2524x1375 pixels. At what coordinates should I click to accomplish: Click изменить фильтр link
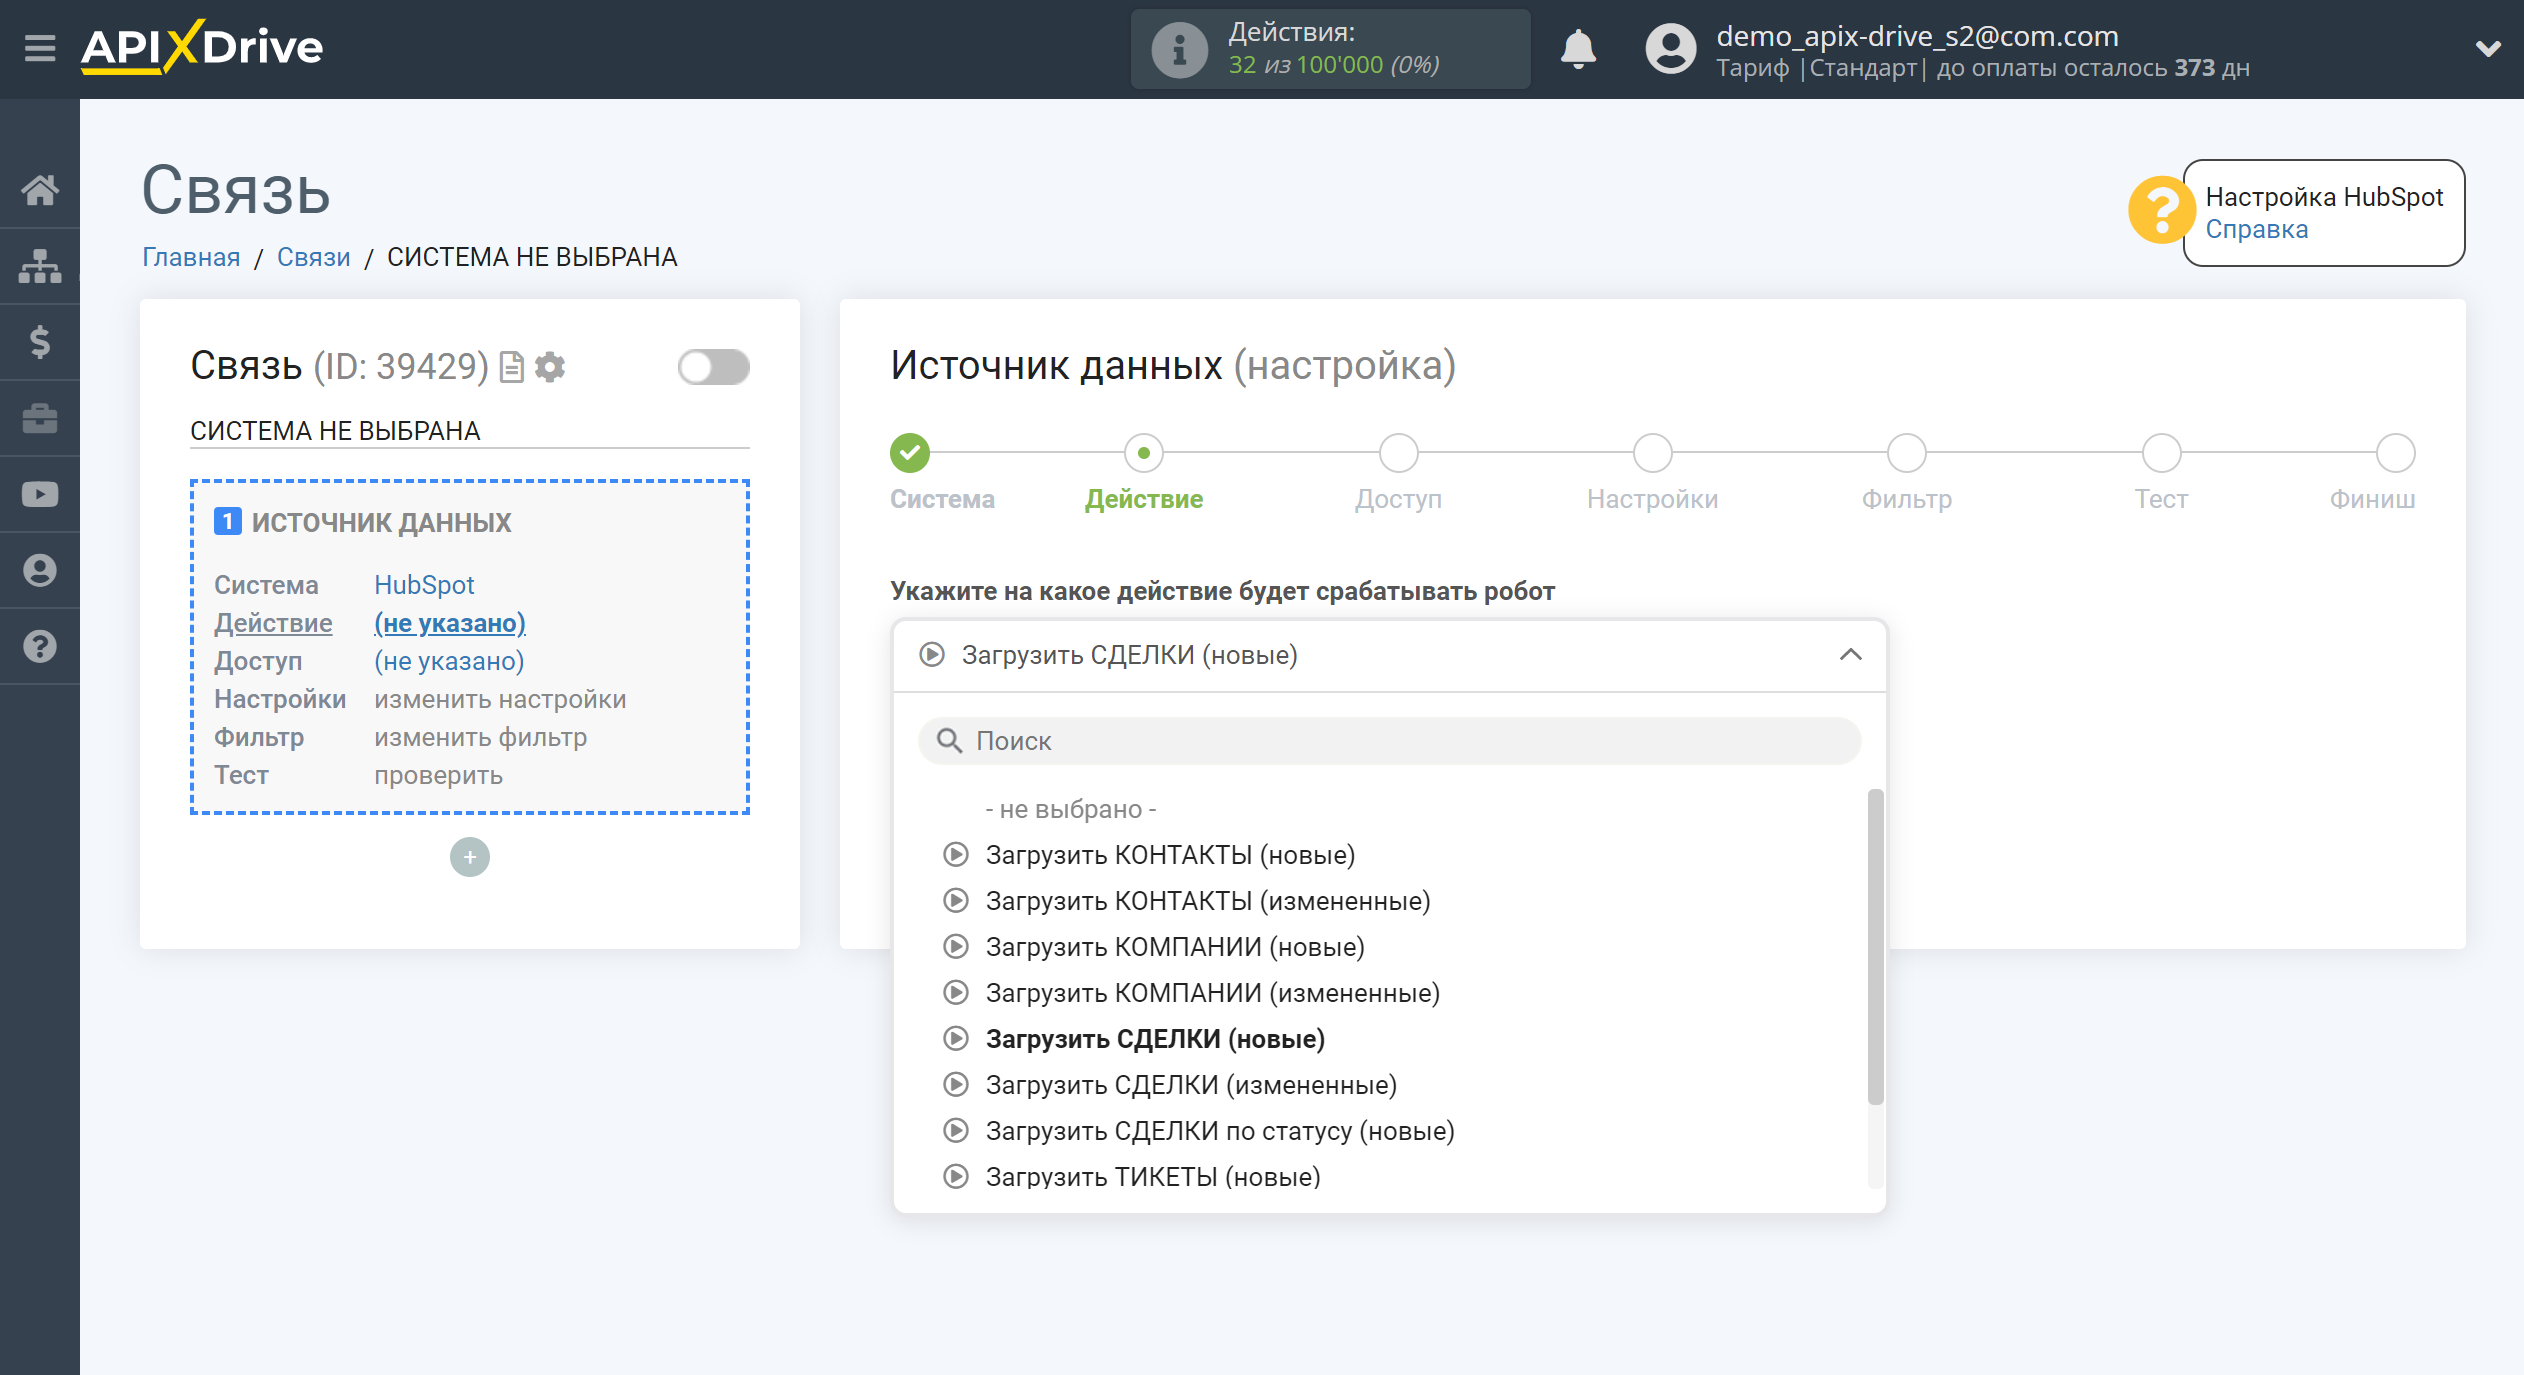pyautogui.click(x=480, y=737)
